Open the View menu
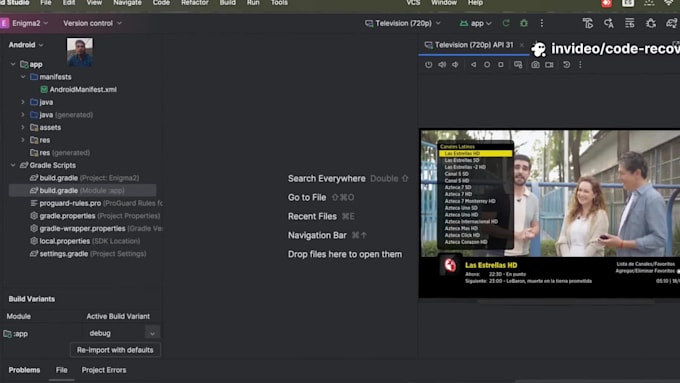The height and width of the screenshot is (383, 680). click(94, 3)
